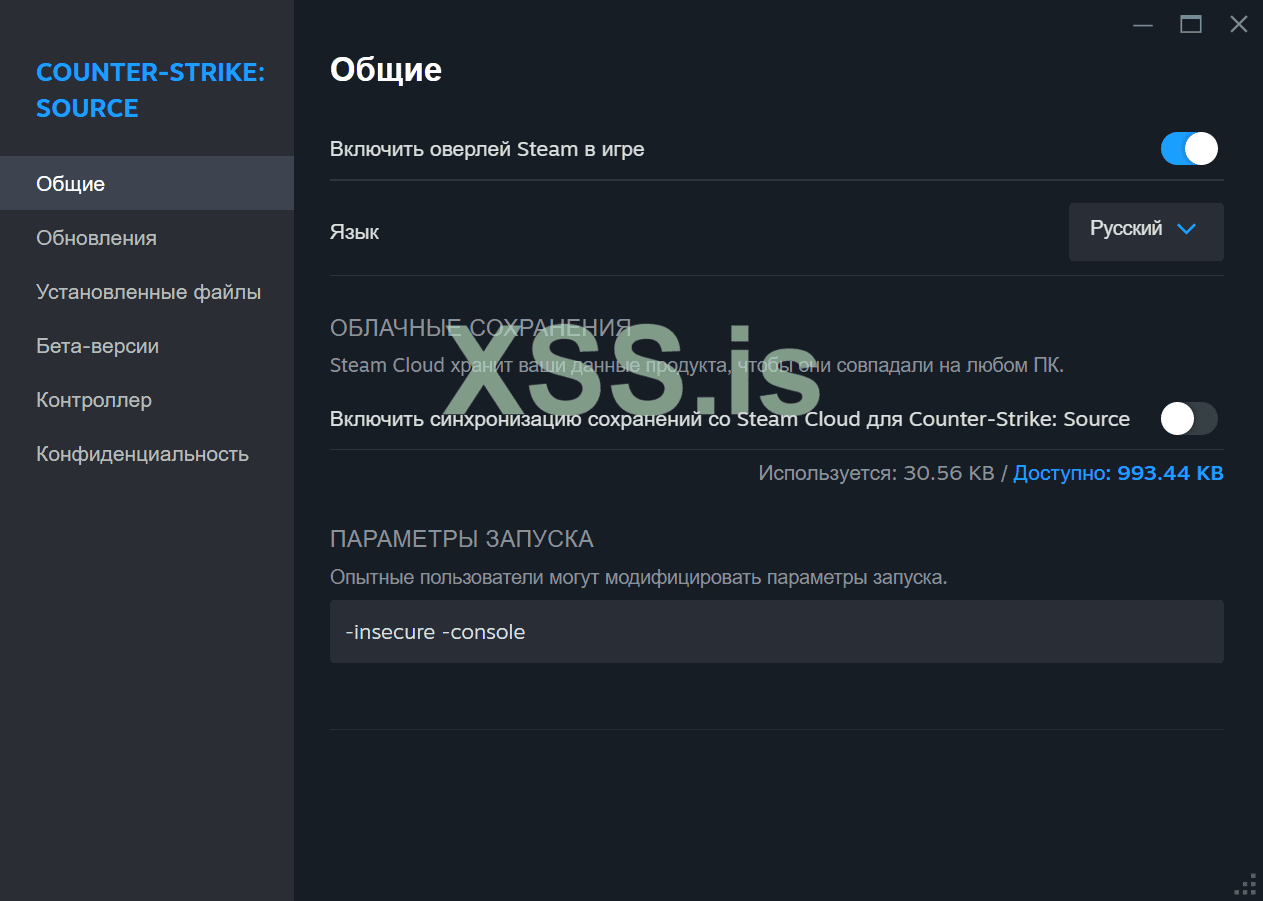
Task: Open the Обновления section
Action: (x=97, y=238)
